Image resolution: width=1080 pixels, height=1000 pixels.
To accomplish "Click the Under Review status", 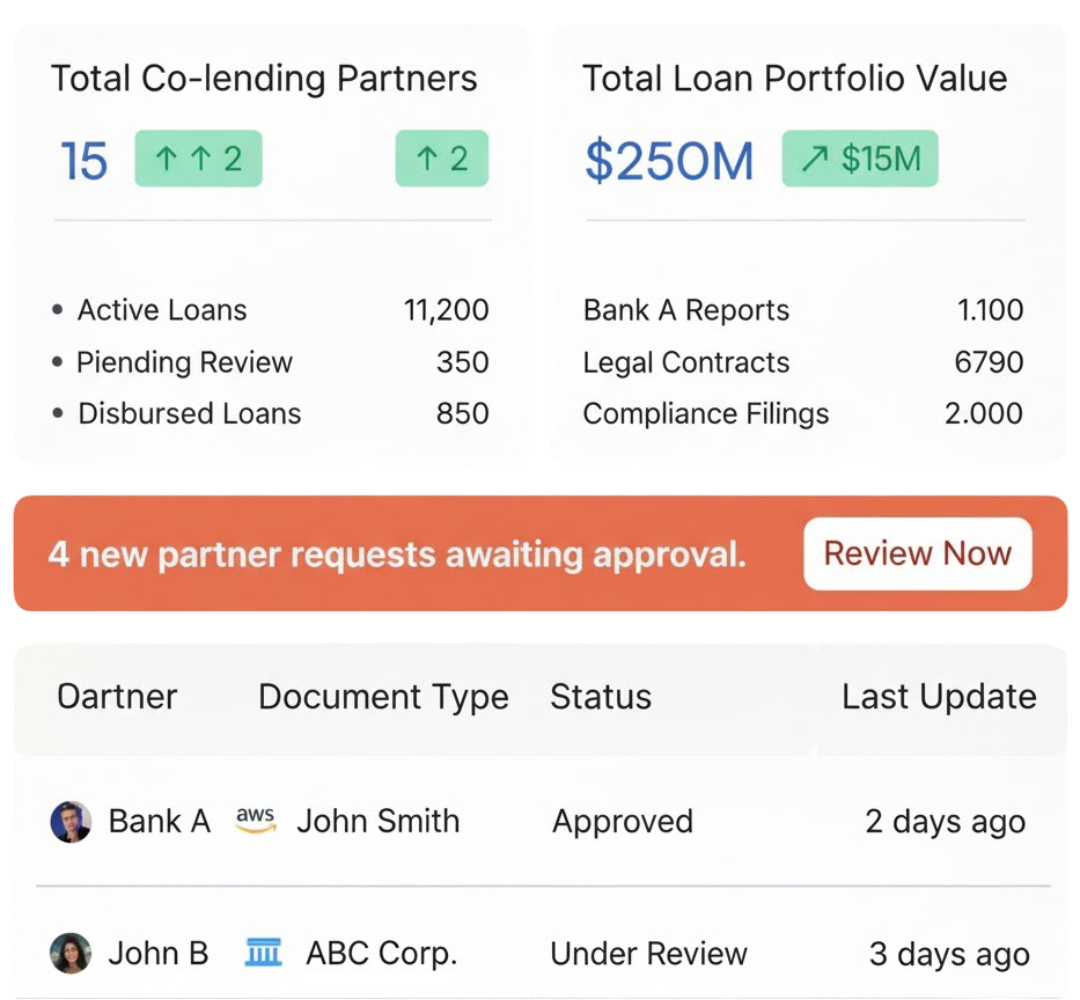I will (x=648, y=954).
